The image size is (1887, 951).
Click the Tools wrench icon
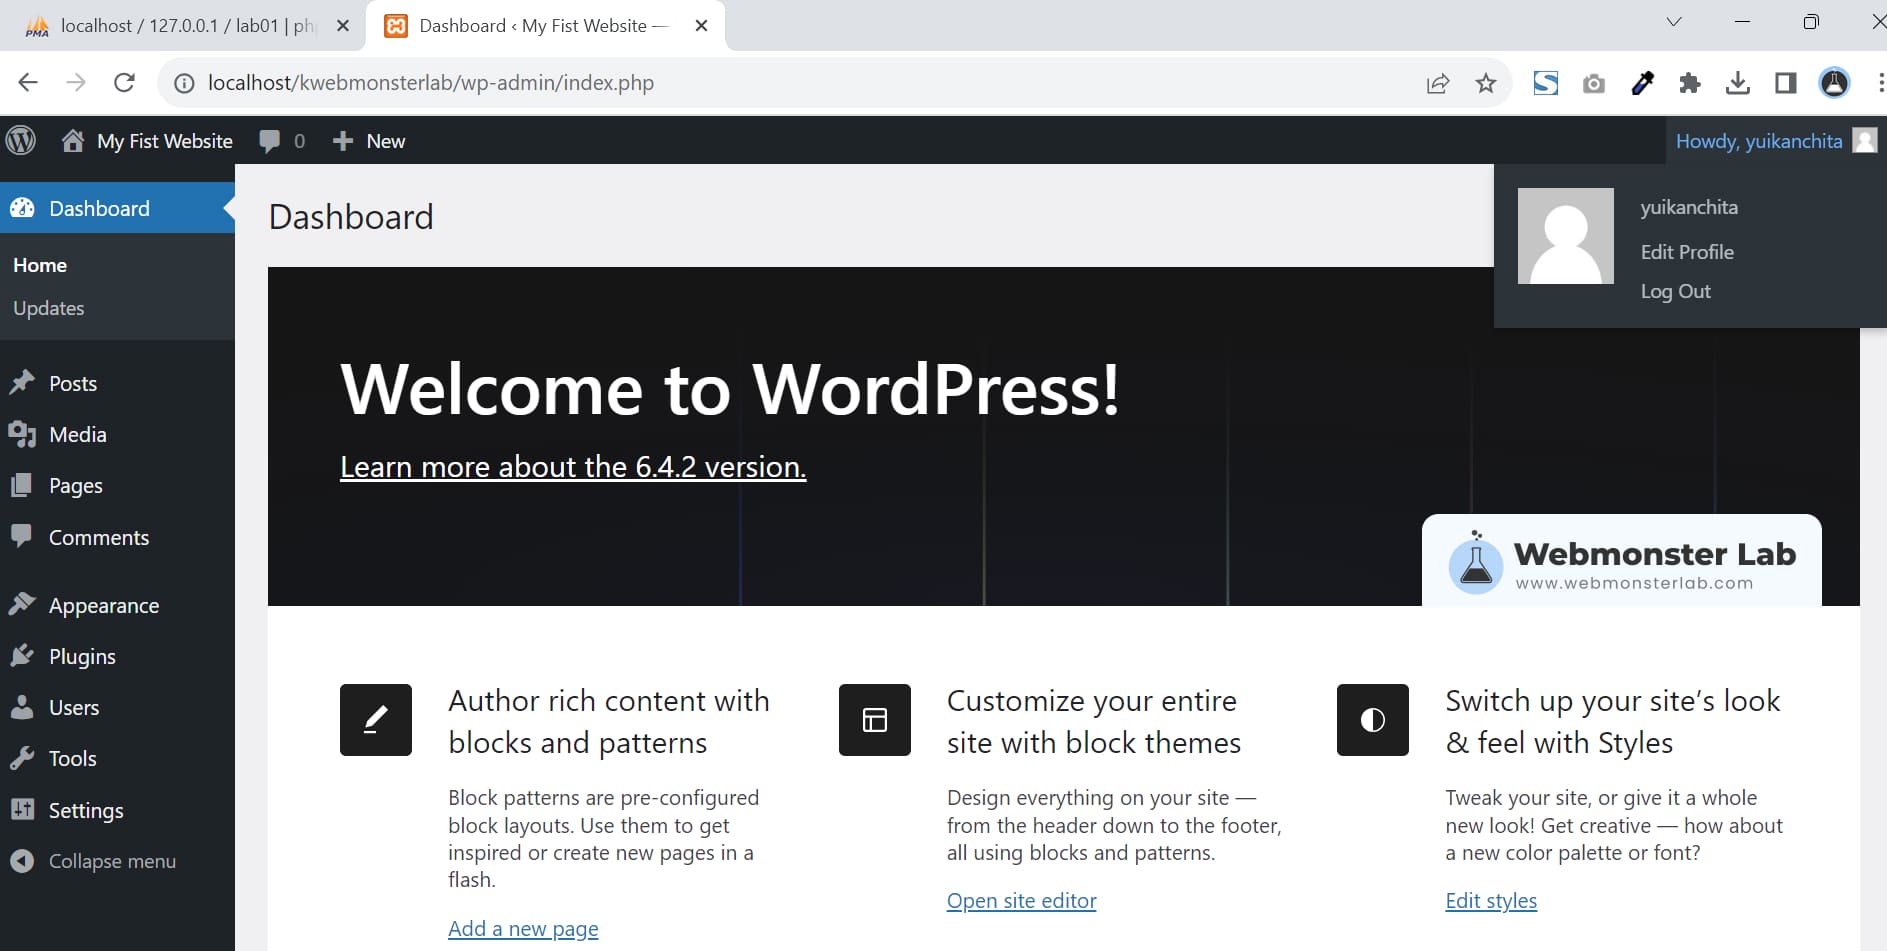click(22, 758)
